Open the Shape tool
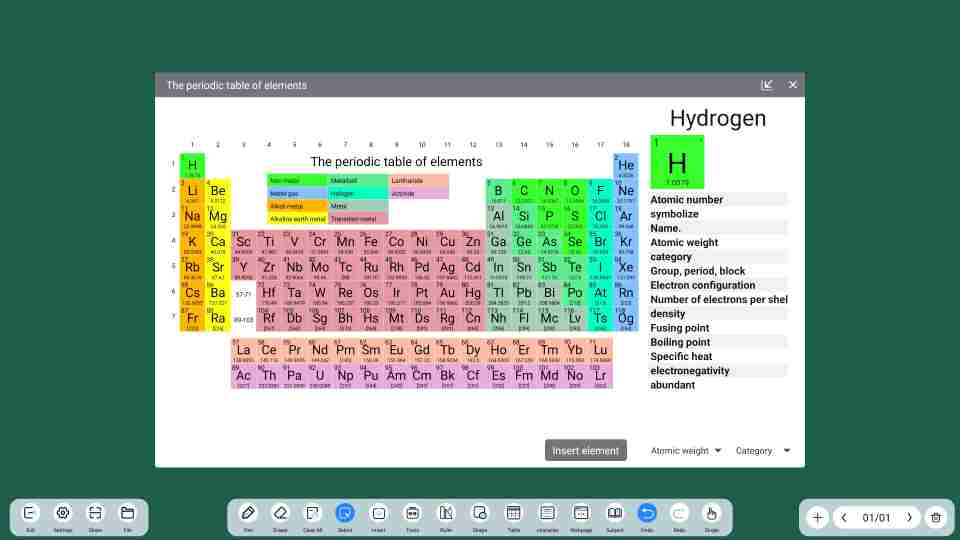The width and height of the screenshot is (960, 540). [480, 513]
